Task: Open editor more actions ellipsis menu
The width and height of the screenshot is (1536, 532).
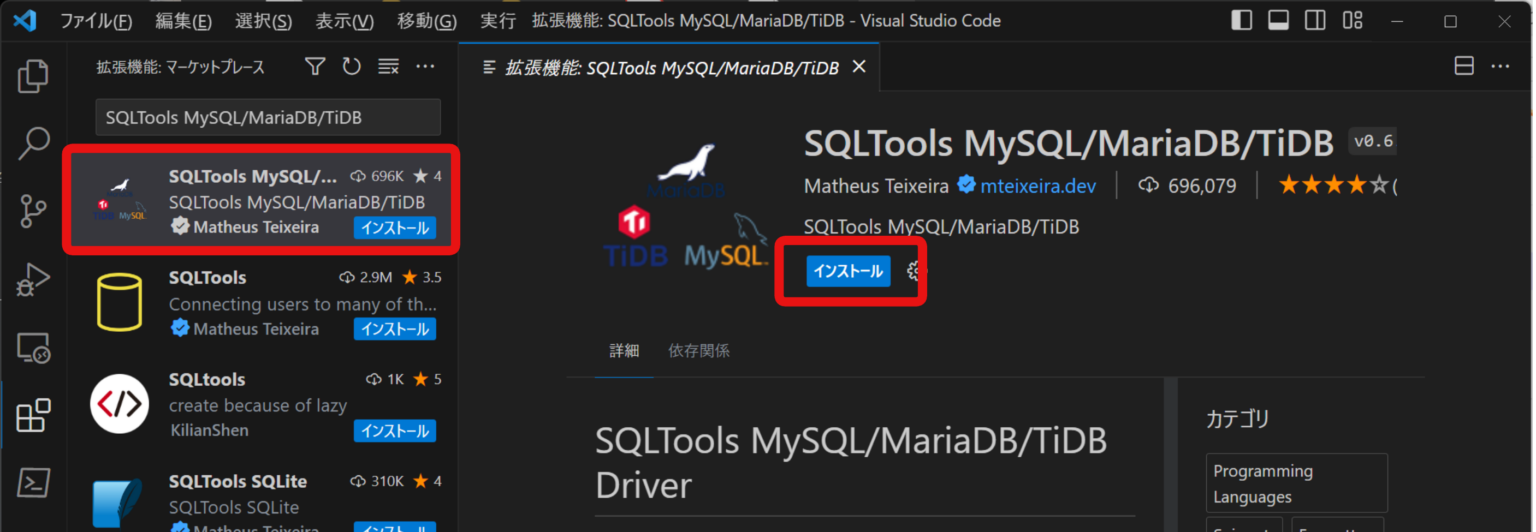Action: [x=1500, y=67]
